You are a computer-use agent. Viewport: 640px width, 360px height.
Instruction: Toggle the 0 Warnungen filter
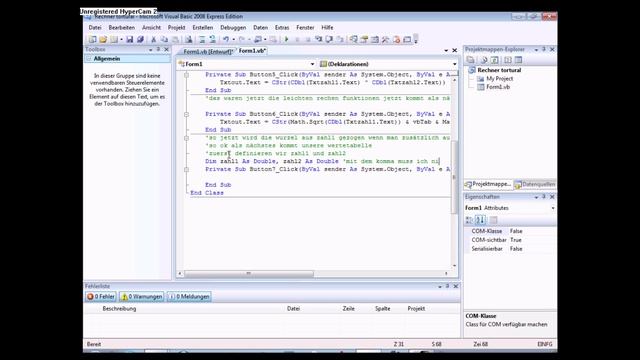(x=142, y=297)
